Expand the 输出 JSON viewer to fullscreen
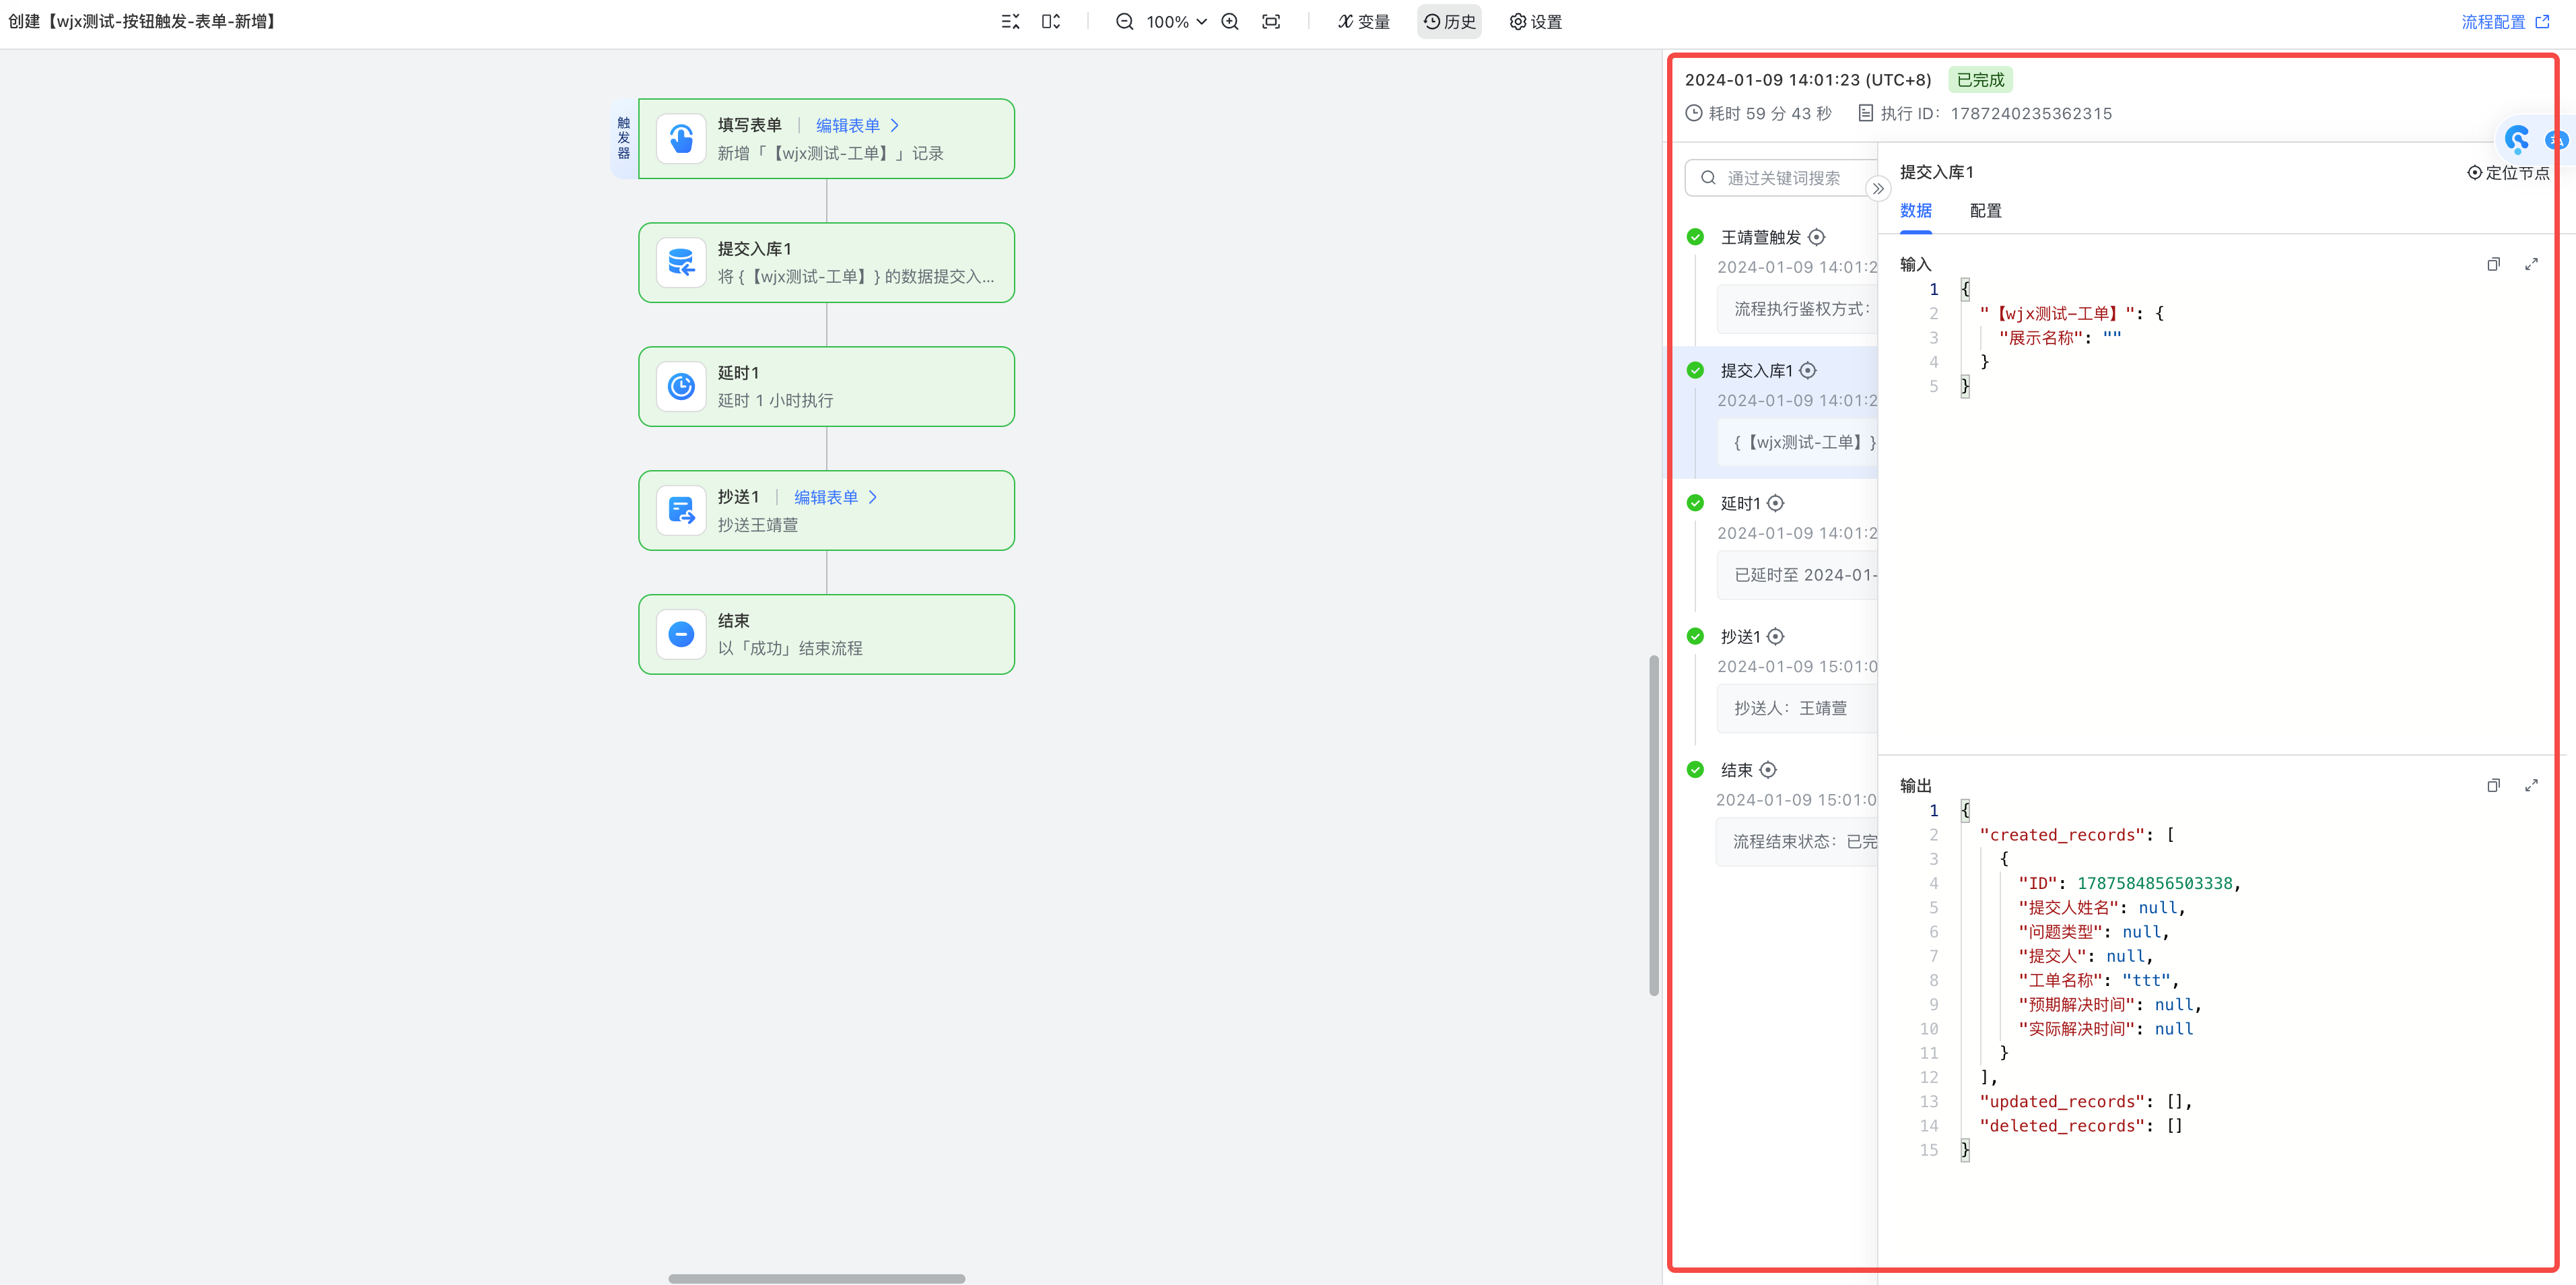This screenshot has height=1285, width=2576. [2531, 785]
